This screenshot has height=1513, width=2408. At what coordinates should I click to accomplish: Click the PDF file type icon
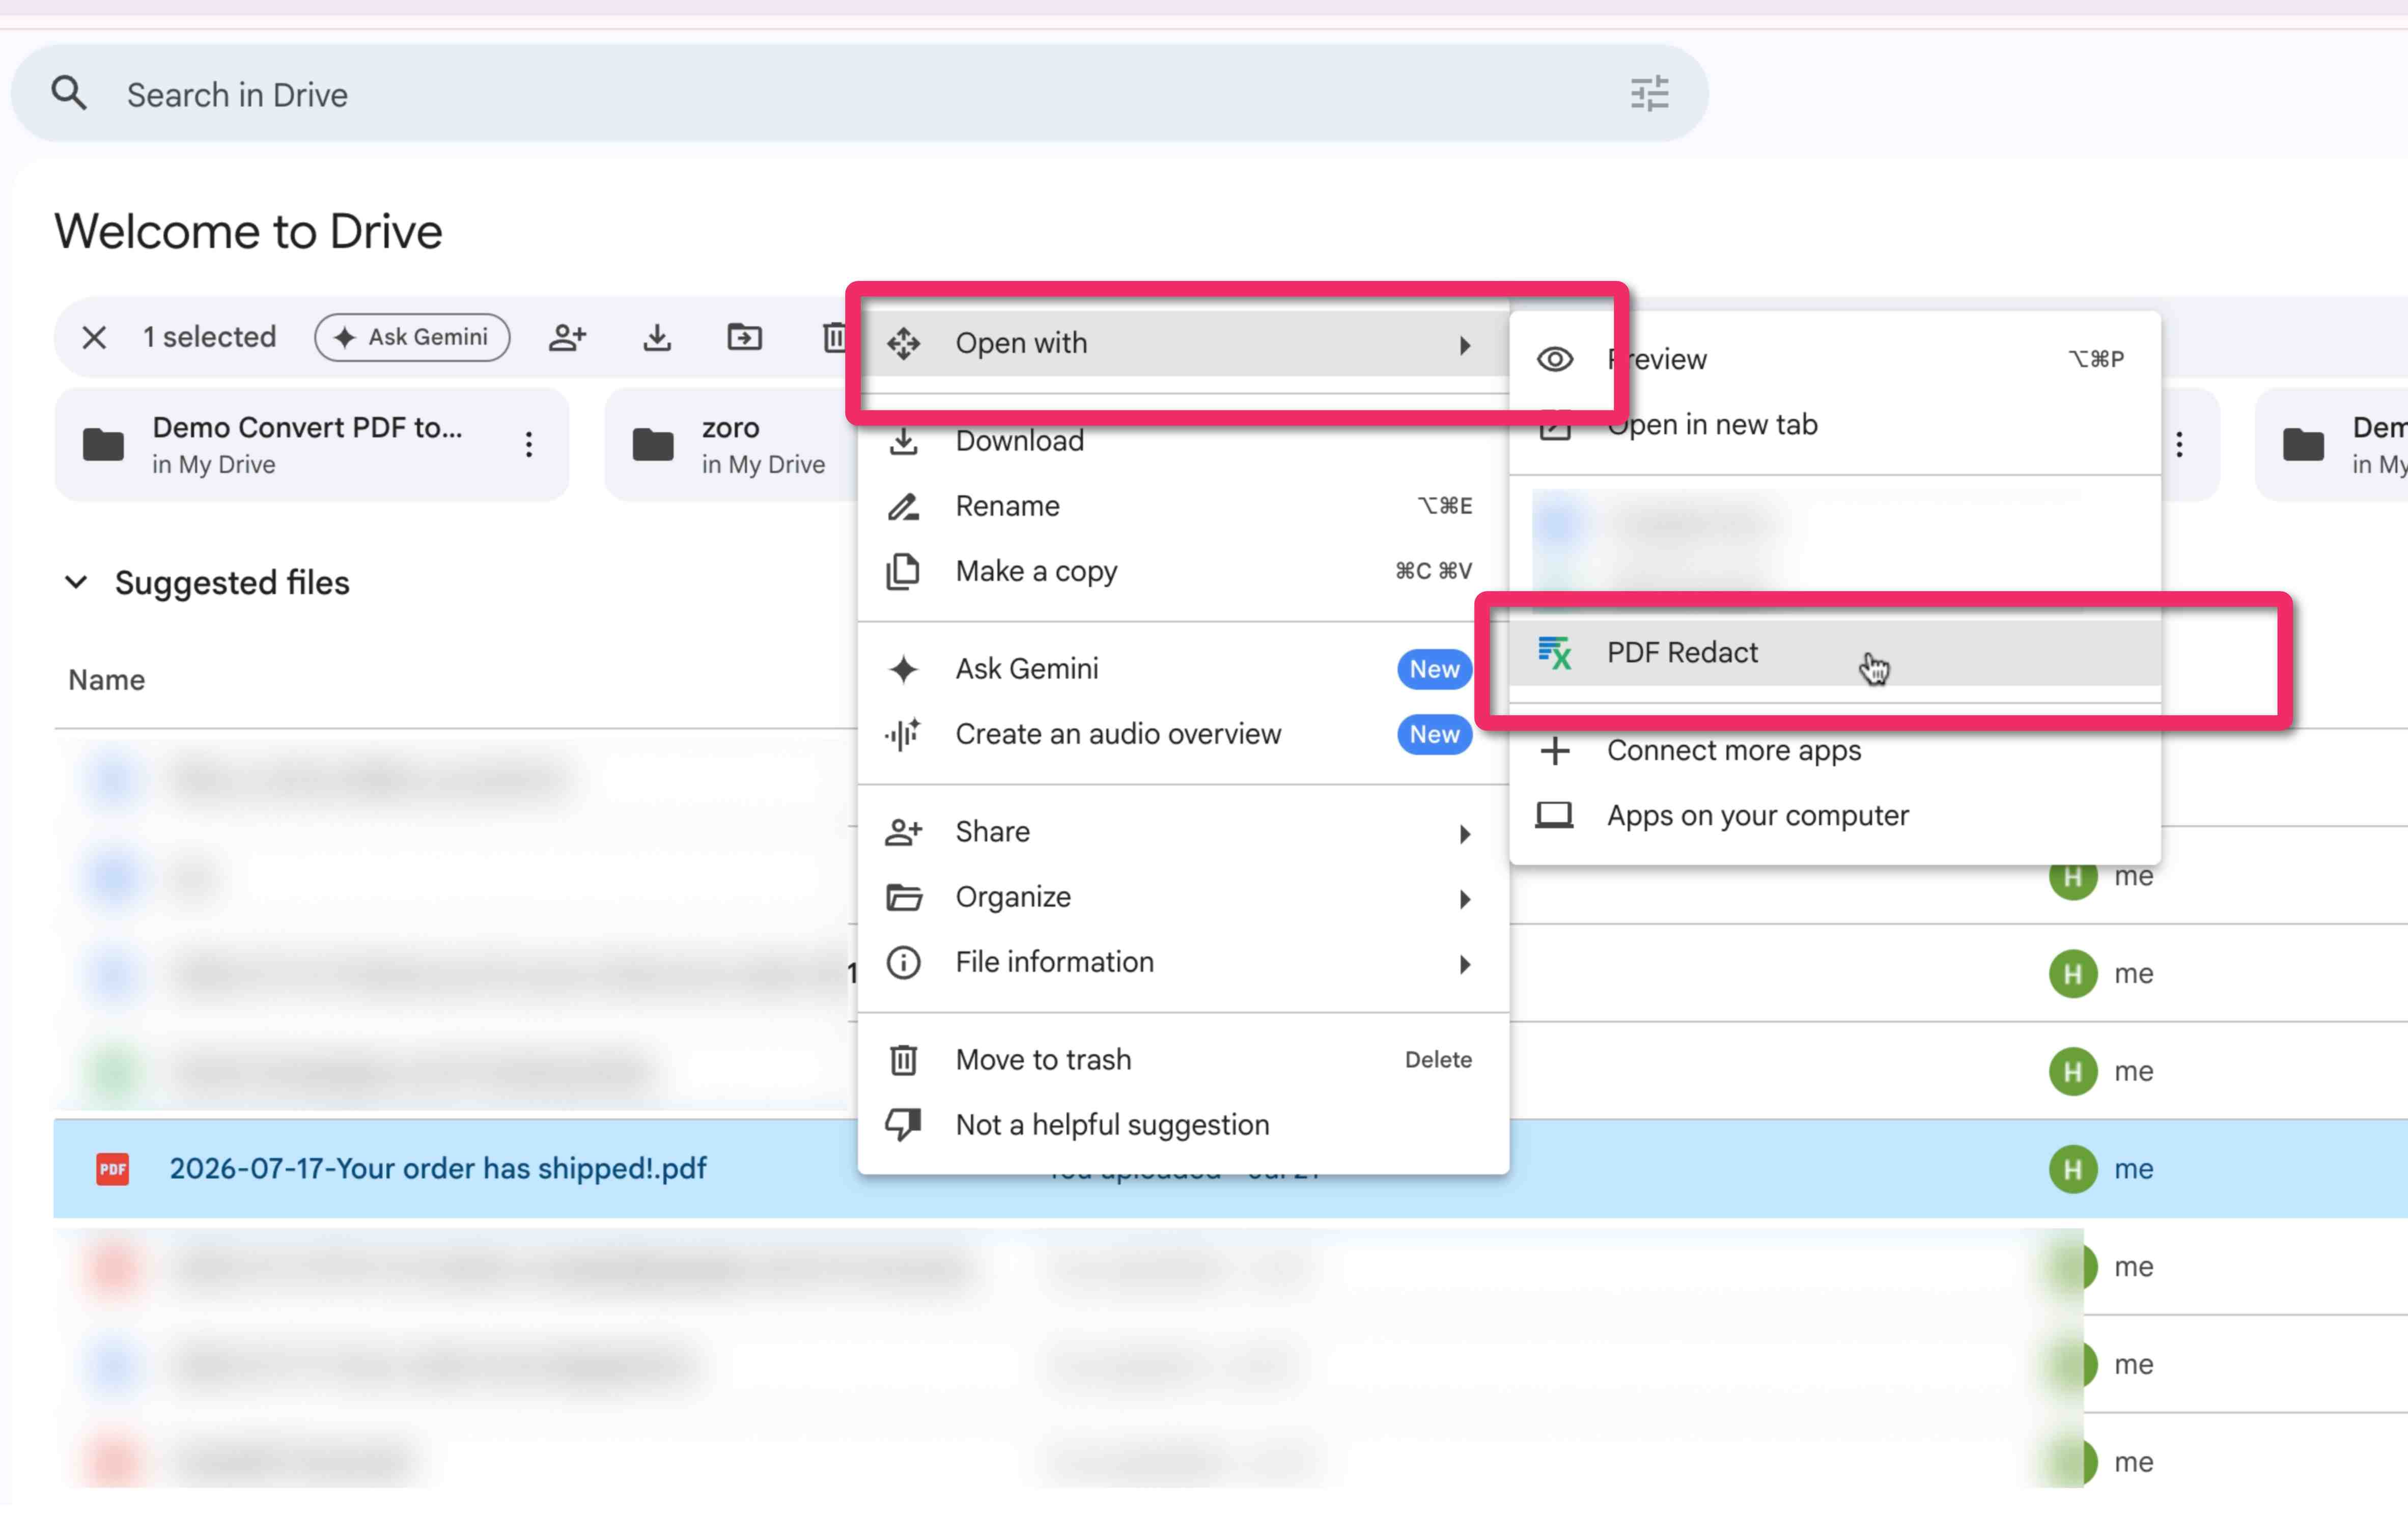coord(112,1168)
